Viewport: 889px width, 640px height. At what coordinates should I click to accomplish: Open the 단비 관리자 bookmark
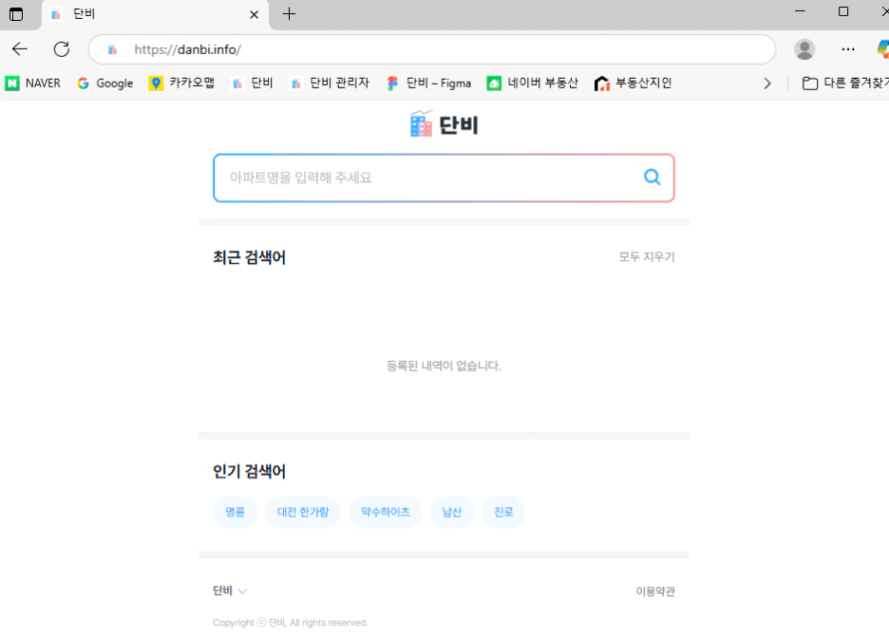329,83
